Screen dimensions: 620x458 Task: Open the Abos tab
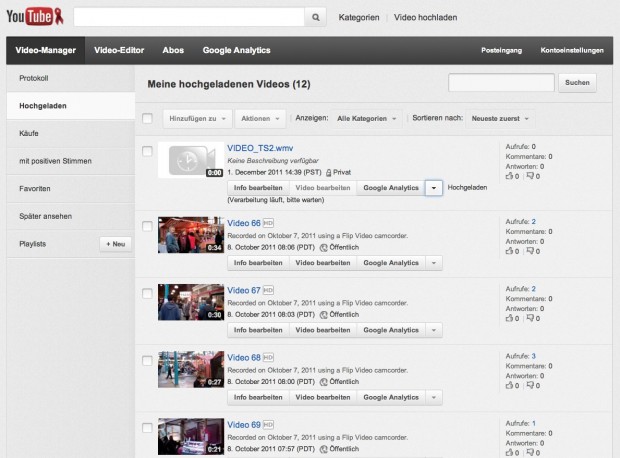(x=173, y=50)
